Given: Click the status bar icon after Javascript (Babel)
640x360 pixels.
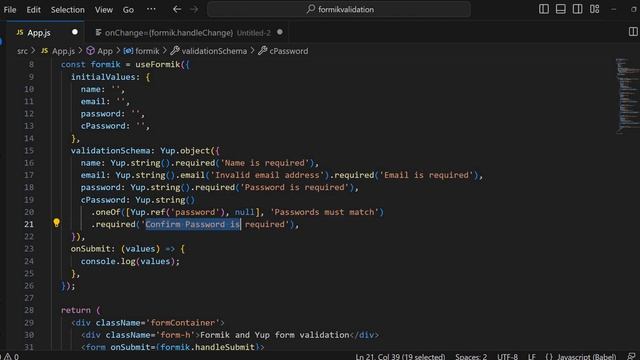Looking at the screenshot, I should (631, 356).
